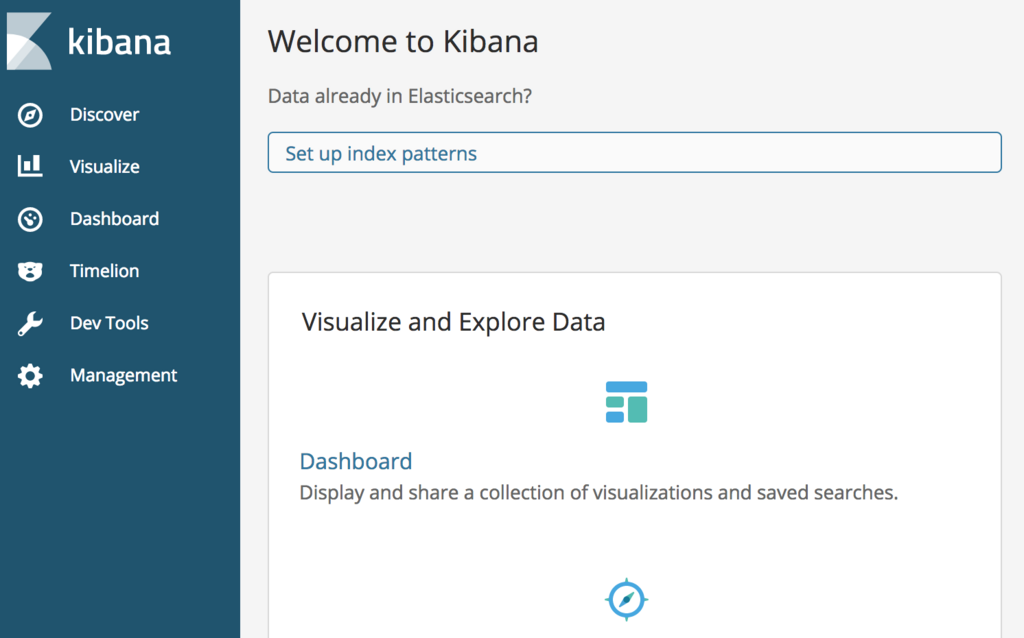Select the Dashboard sidebar label
Viewport: 1024px width, 638px height.
click(x=114, y=219)
